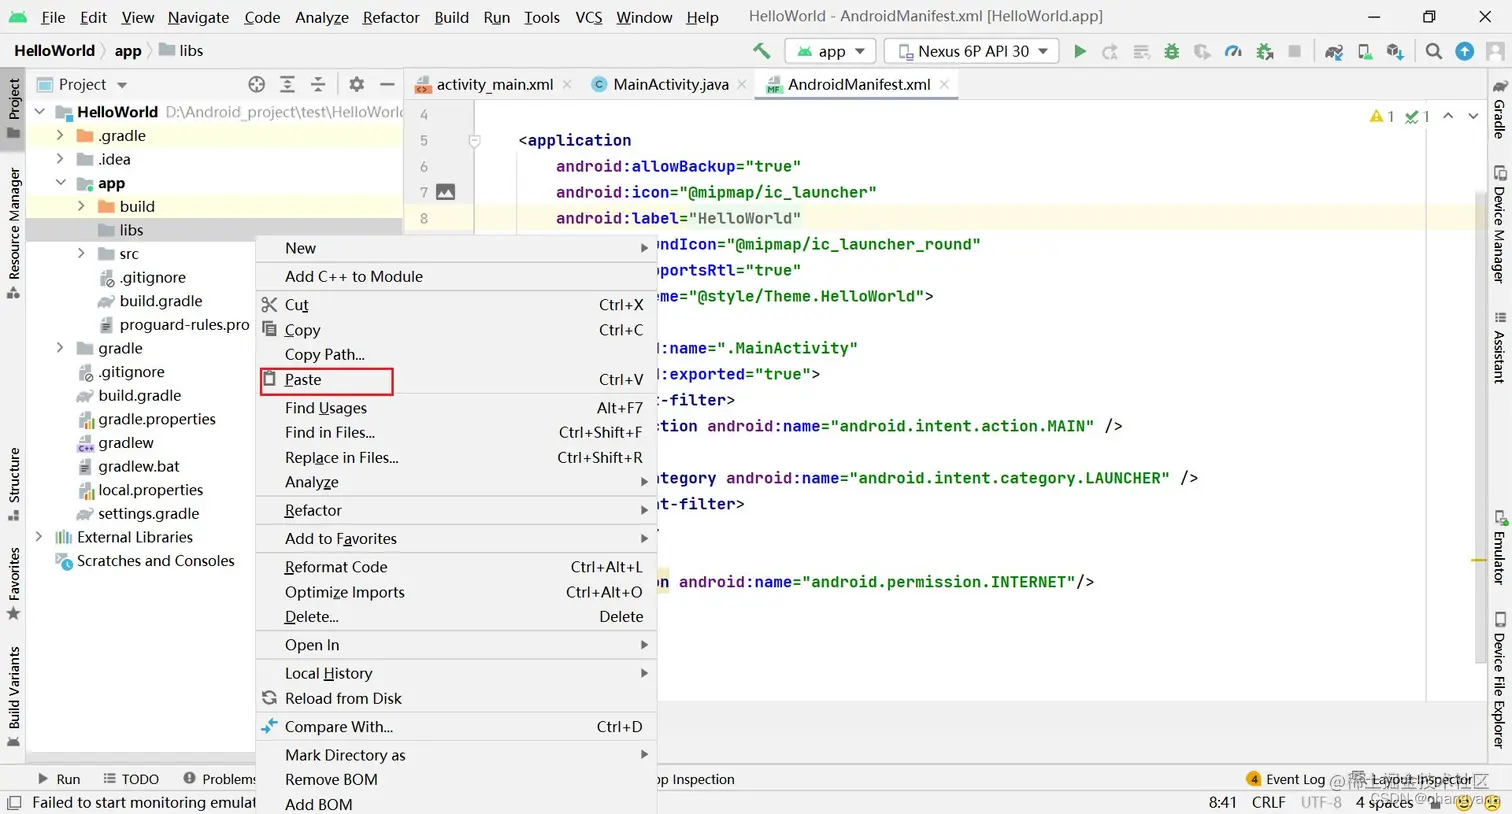This screenshot has height=814, width=1512.
Task: Click Collapse All icon in Project panel
Action: (x=318, y=84)
